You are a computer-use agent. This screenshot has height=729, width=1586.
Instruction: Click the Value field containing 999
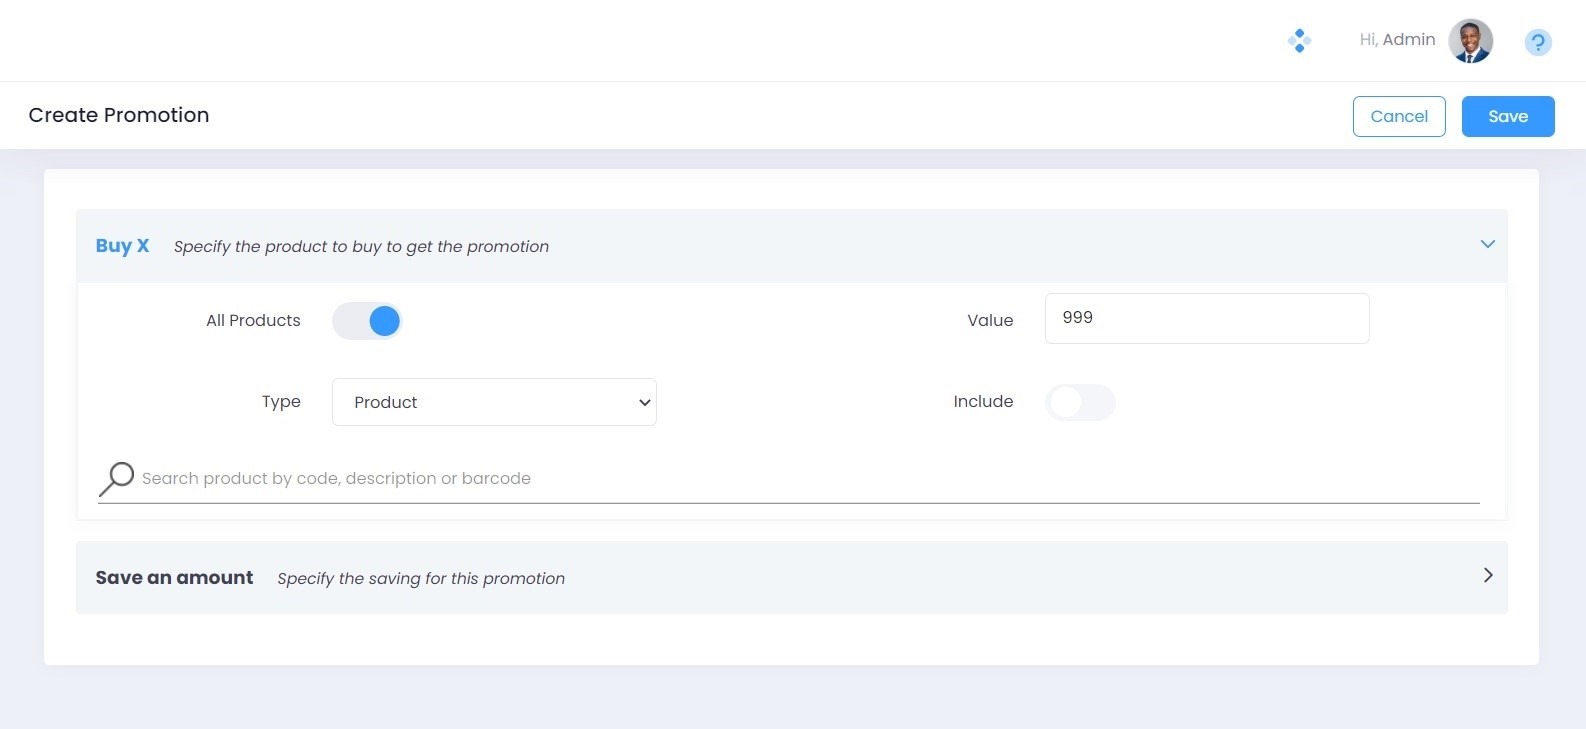click(x=1206, y=318)
